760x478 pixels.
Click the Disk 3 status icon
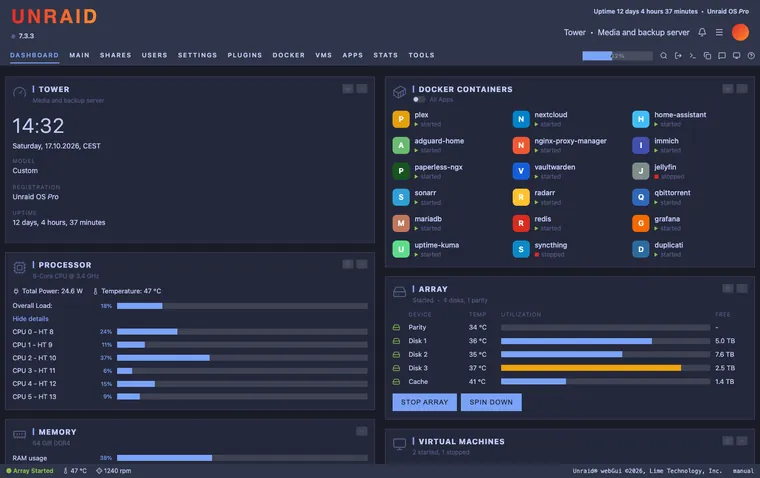[396, 368]
